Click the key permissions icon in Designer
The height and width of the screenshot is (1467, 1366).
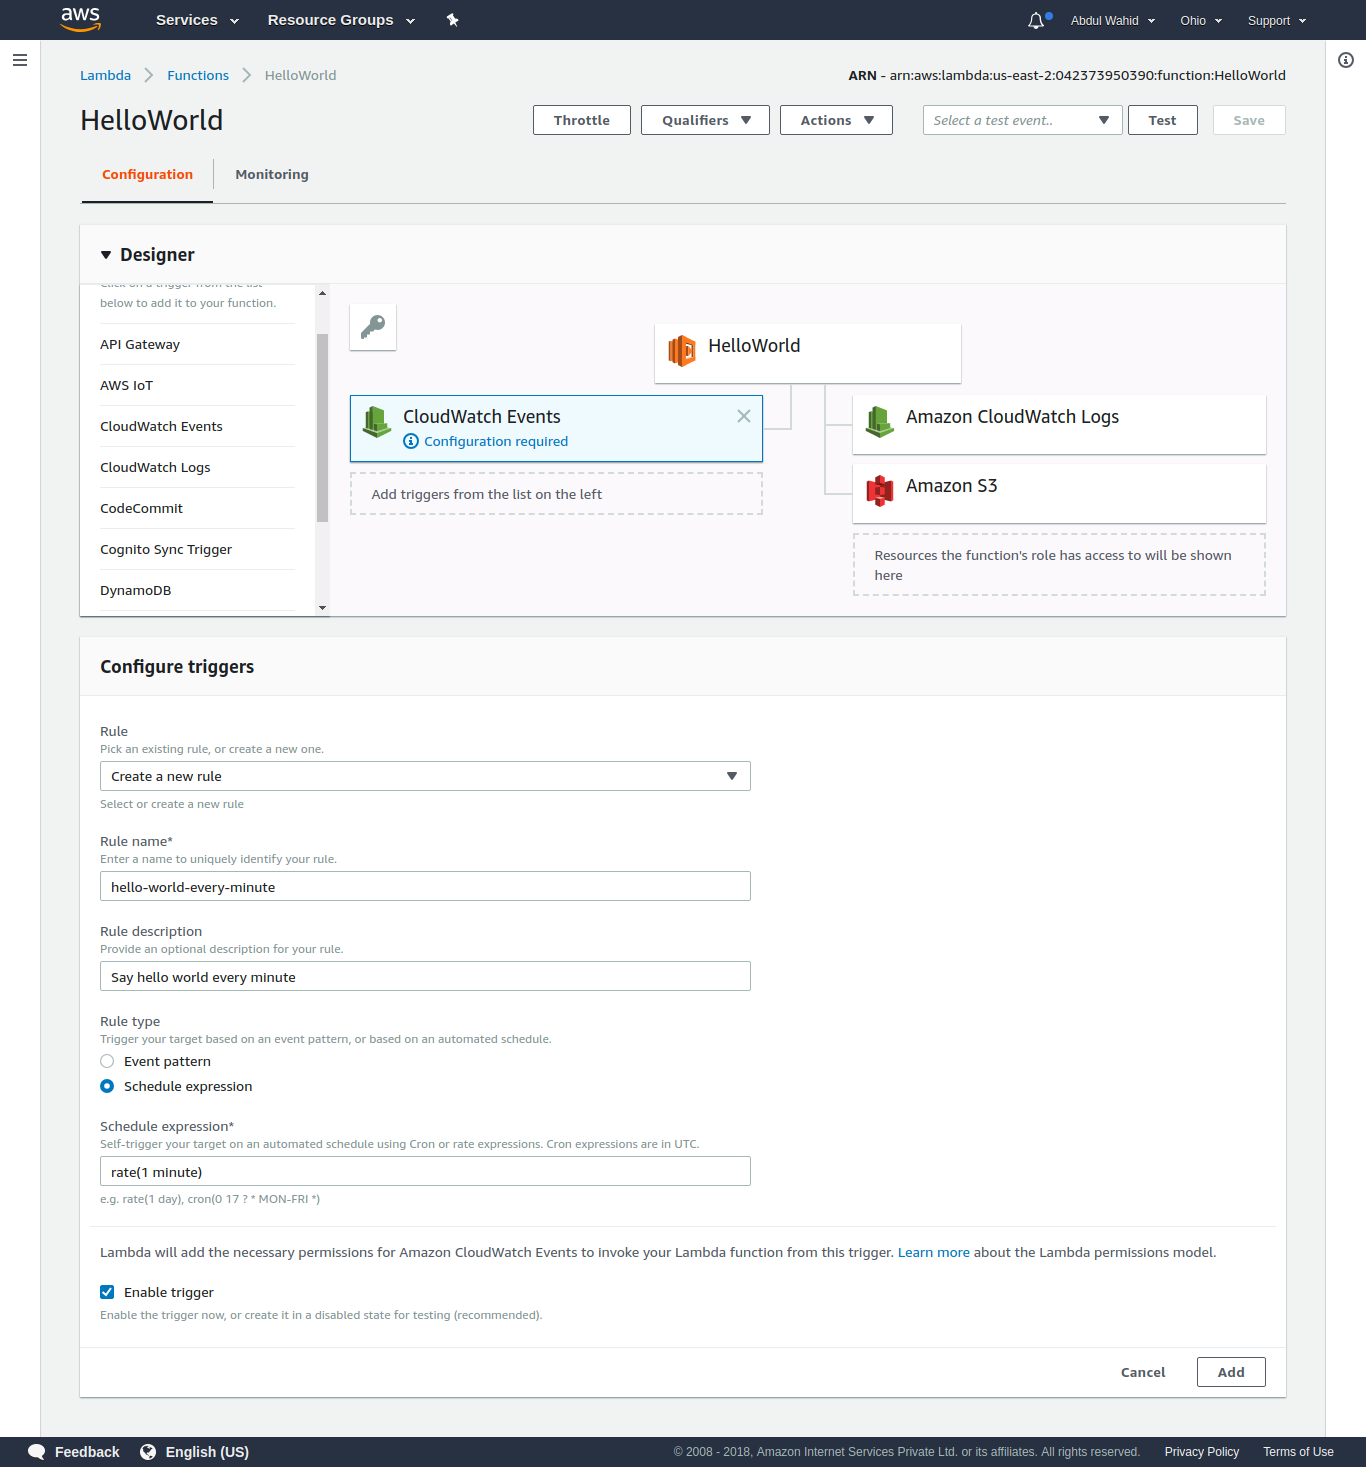(373, 327)
